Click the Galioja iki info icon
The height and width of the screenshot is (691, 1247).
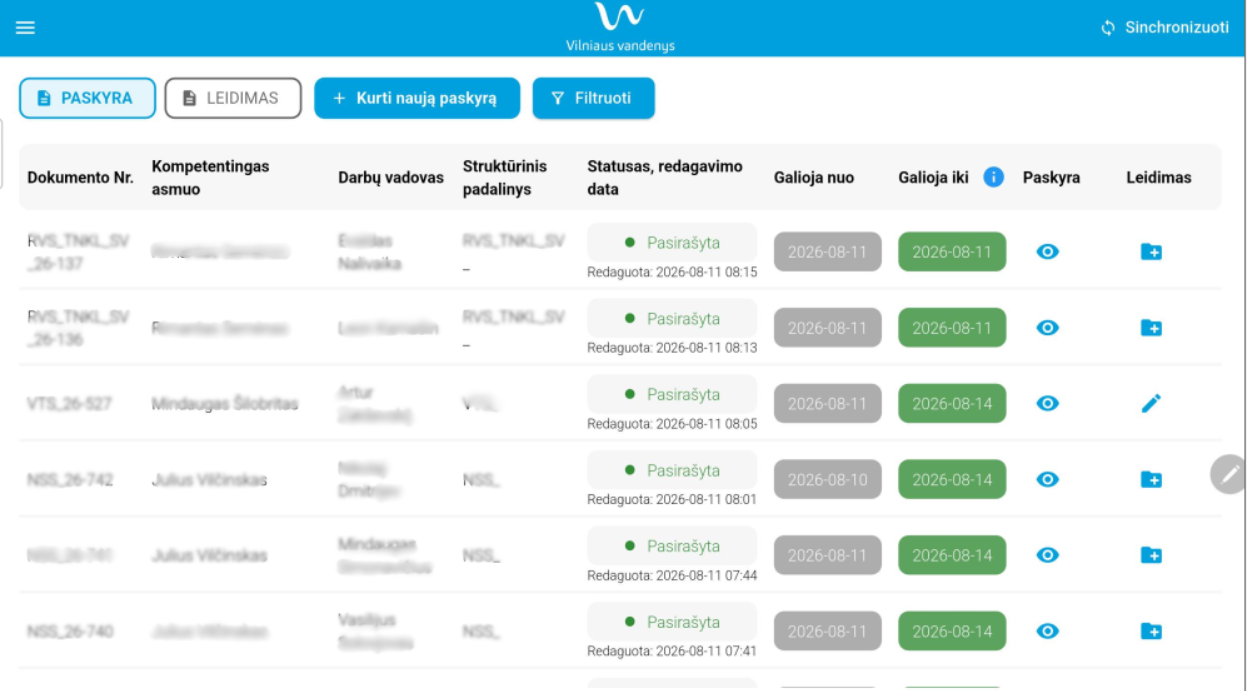(993, 177)
